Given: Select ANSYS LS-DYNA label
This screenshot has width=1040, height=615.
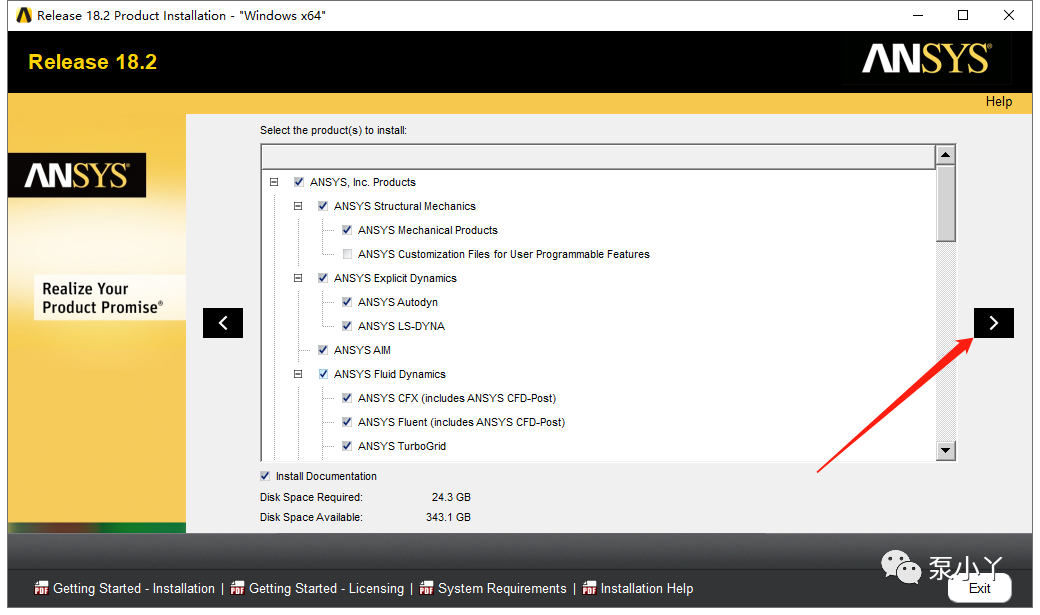Looking at the screenshot, I should pos(401,326).
